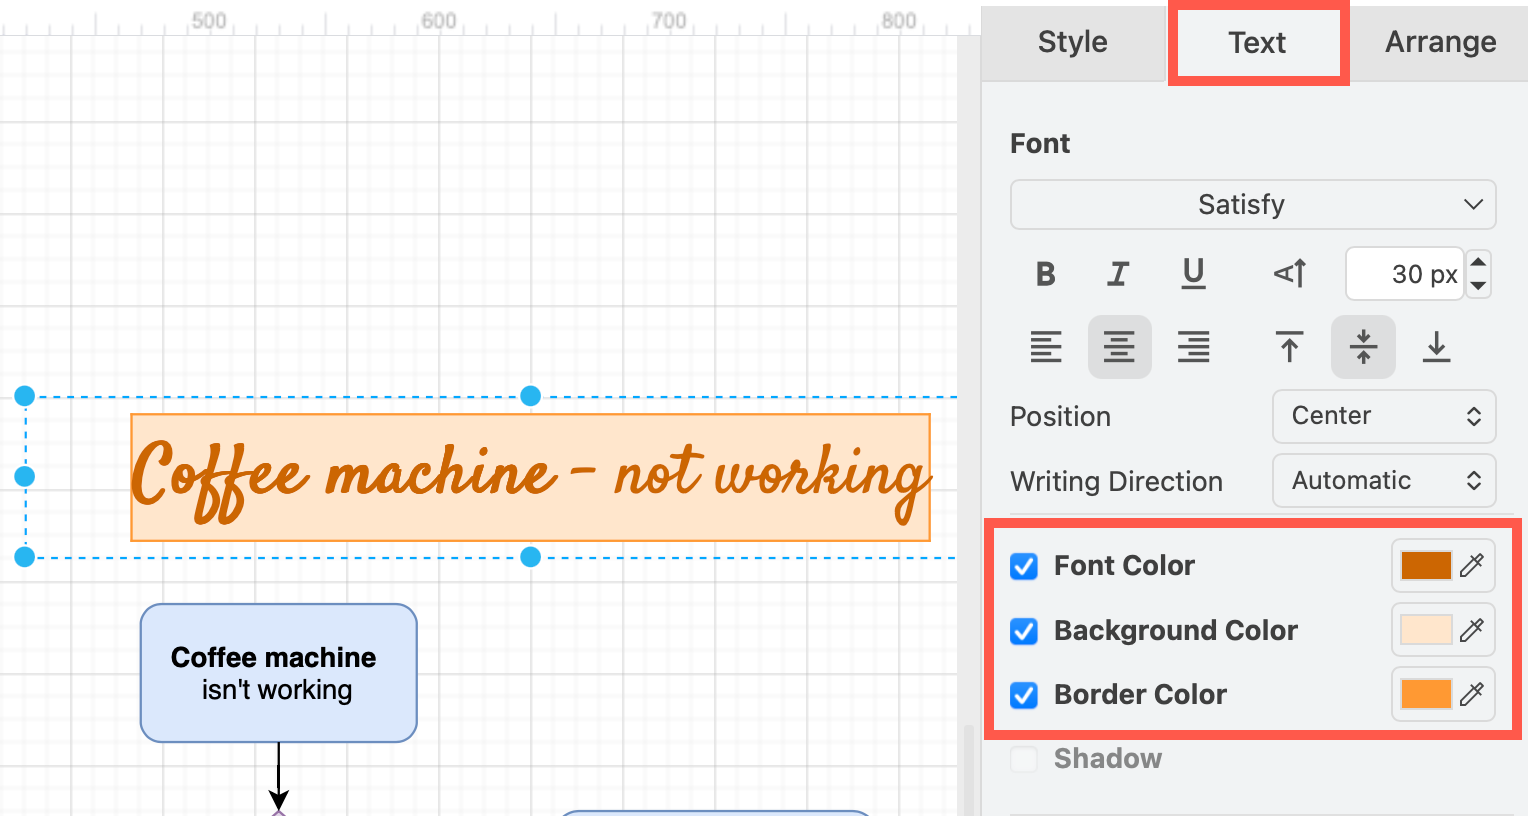Viewport: 1528px width, 816px height.
Task: Uncheck the Background Color checkbox
Action: (x=1024, y=631)
